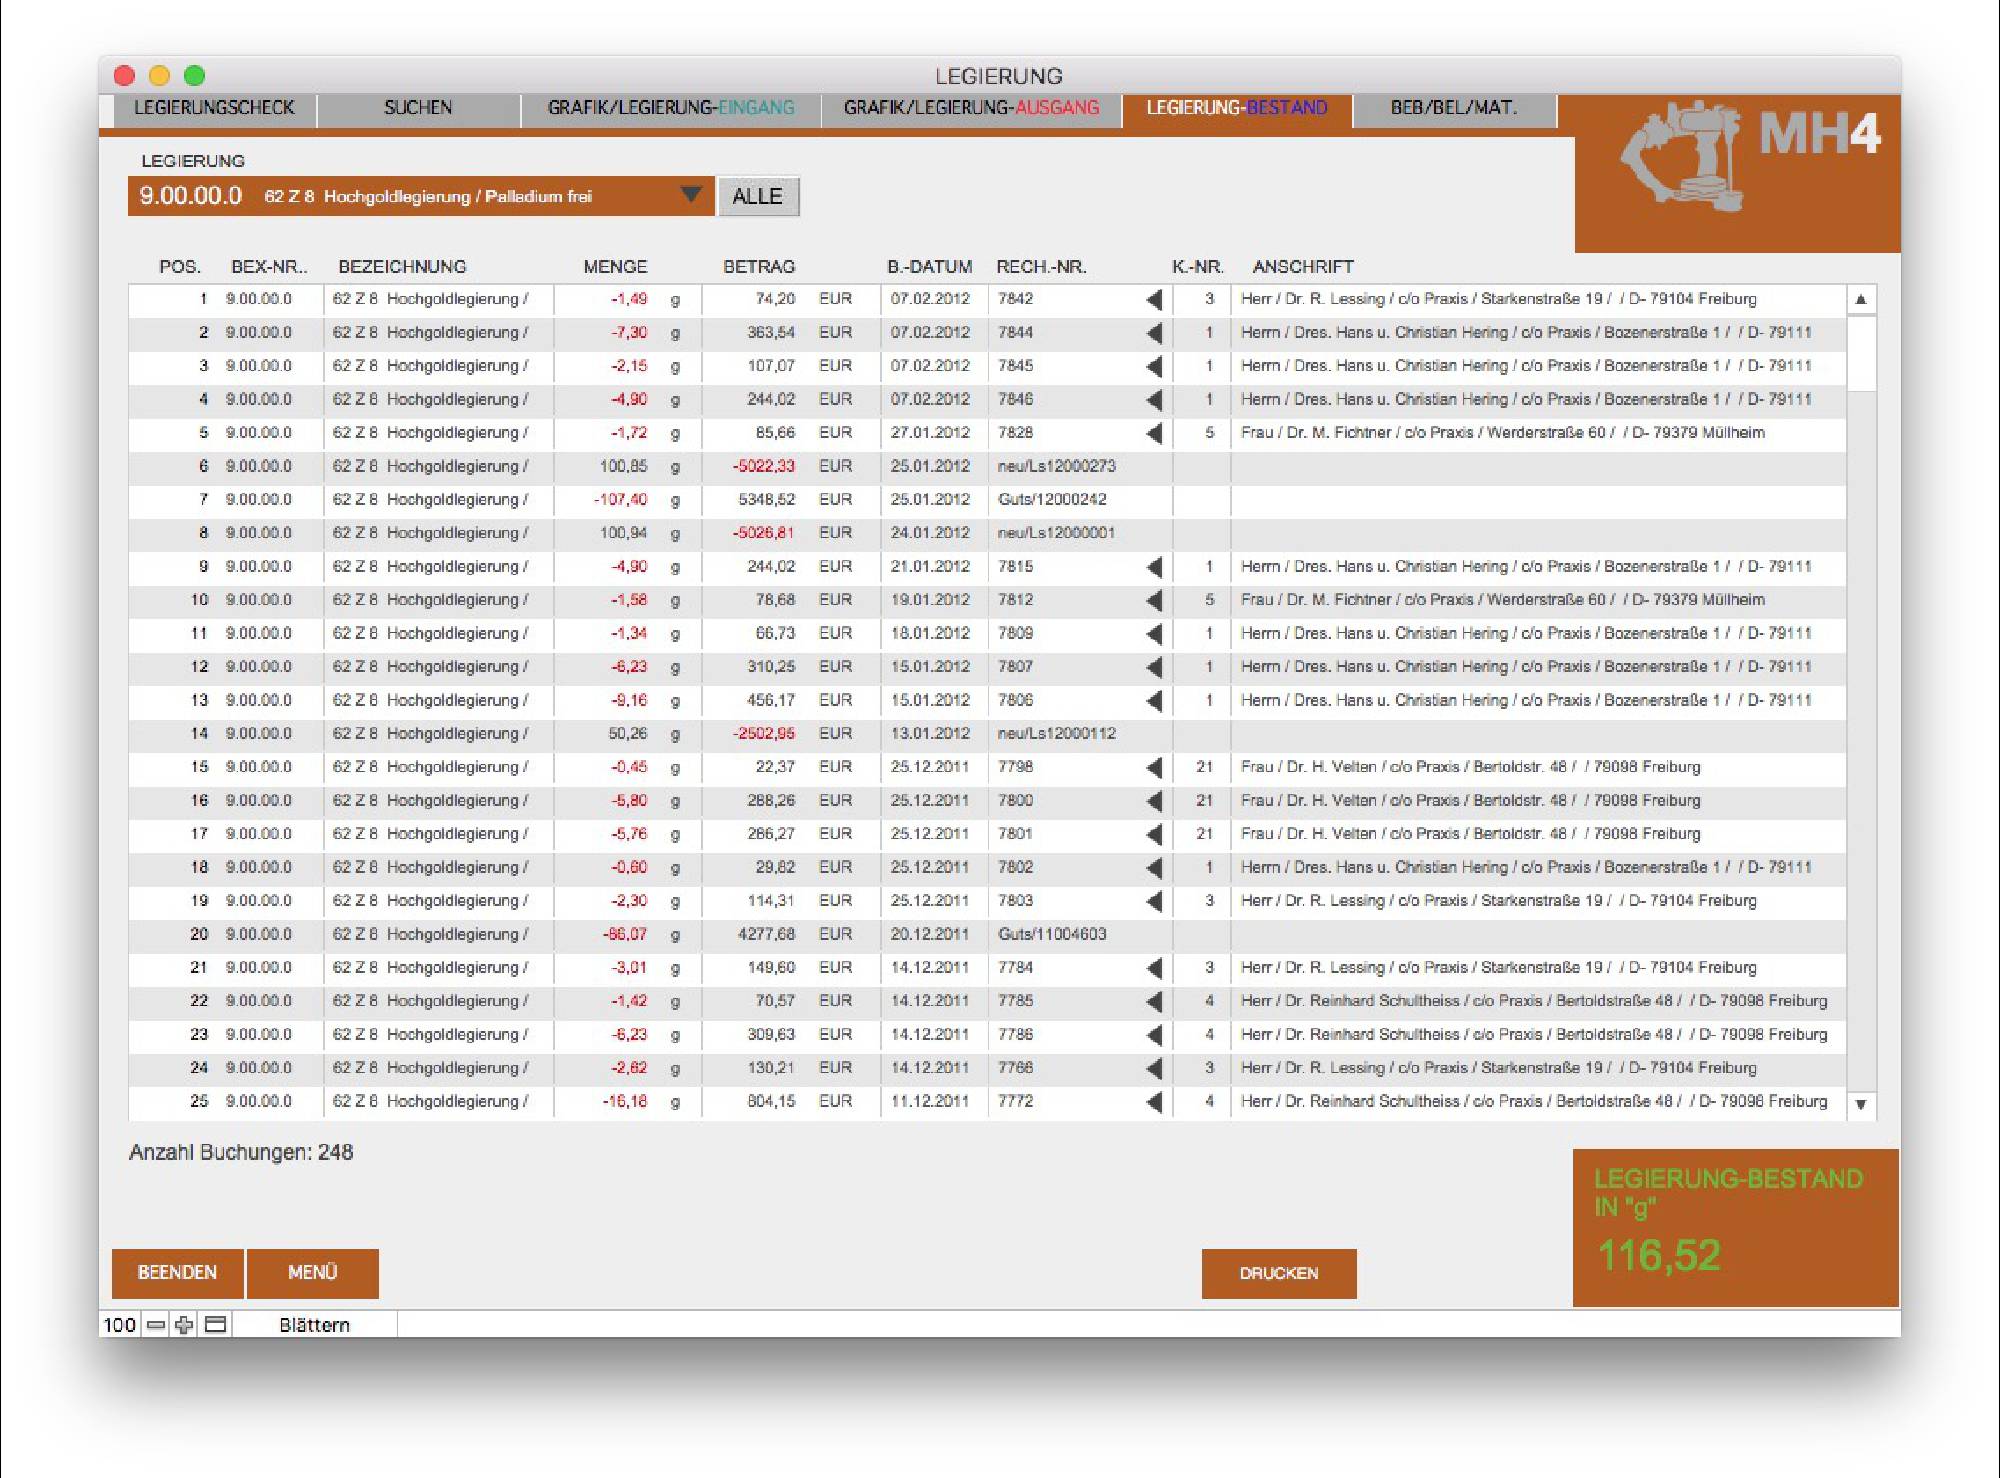Click the zoom in plus icon
This screenshot has height=1478, width=2000.
click(184, 1325)
